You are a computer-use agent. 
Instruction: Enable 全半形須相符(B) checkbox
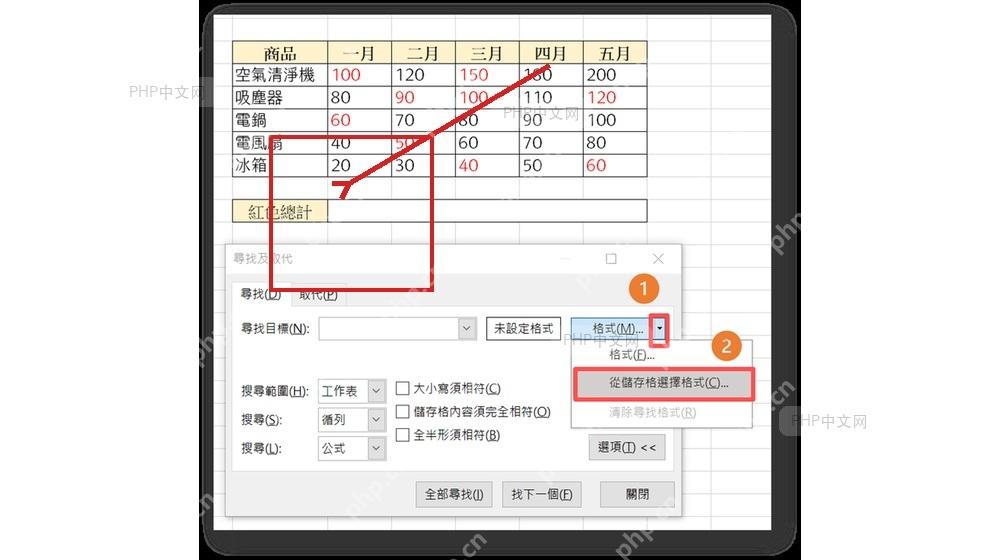402,435
